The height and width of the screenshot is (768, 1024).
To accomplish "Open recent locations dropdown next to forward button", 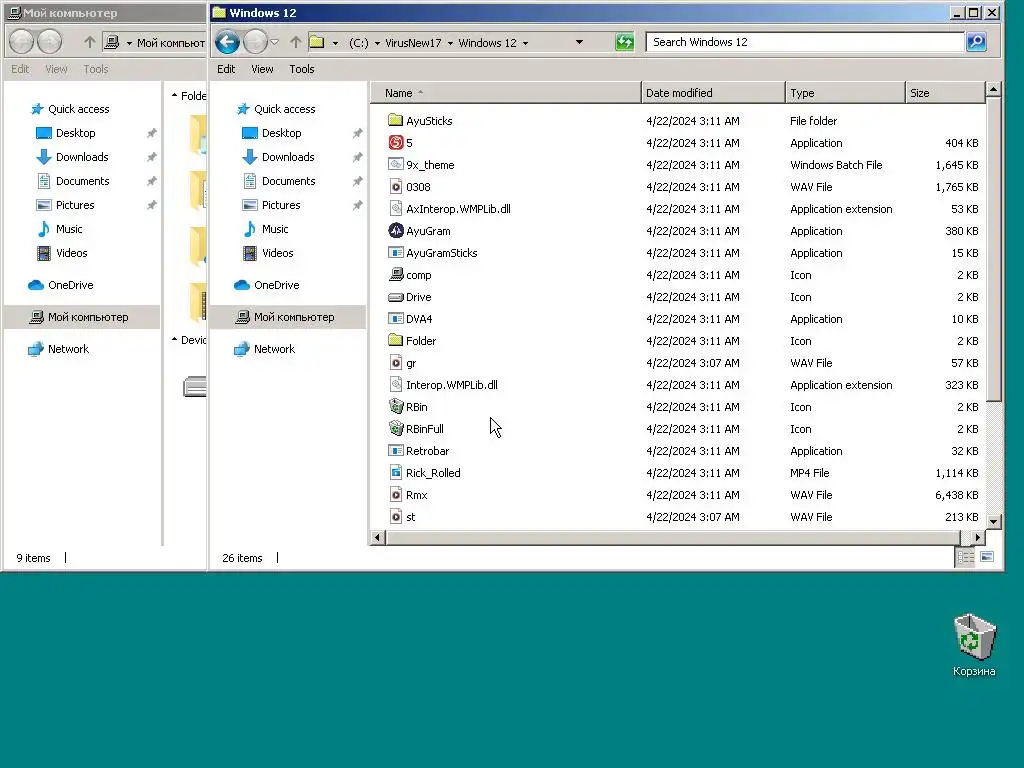I will click(x=274, y=42).
